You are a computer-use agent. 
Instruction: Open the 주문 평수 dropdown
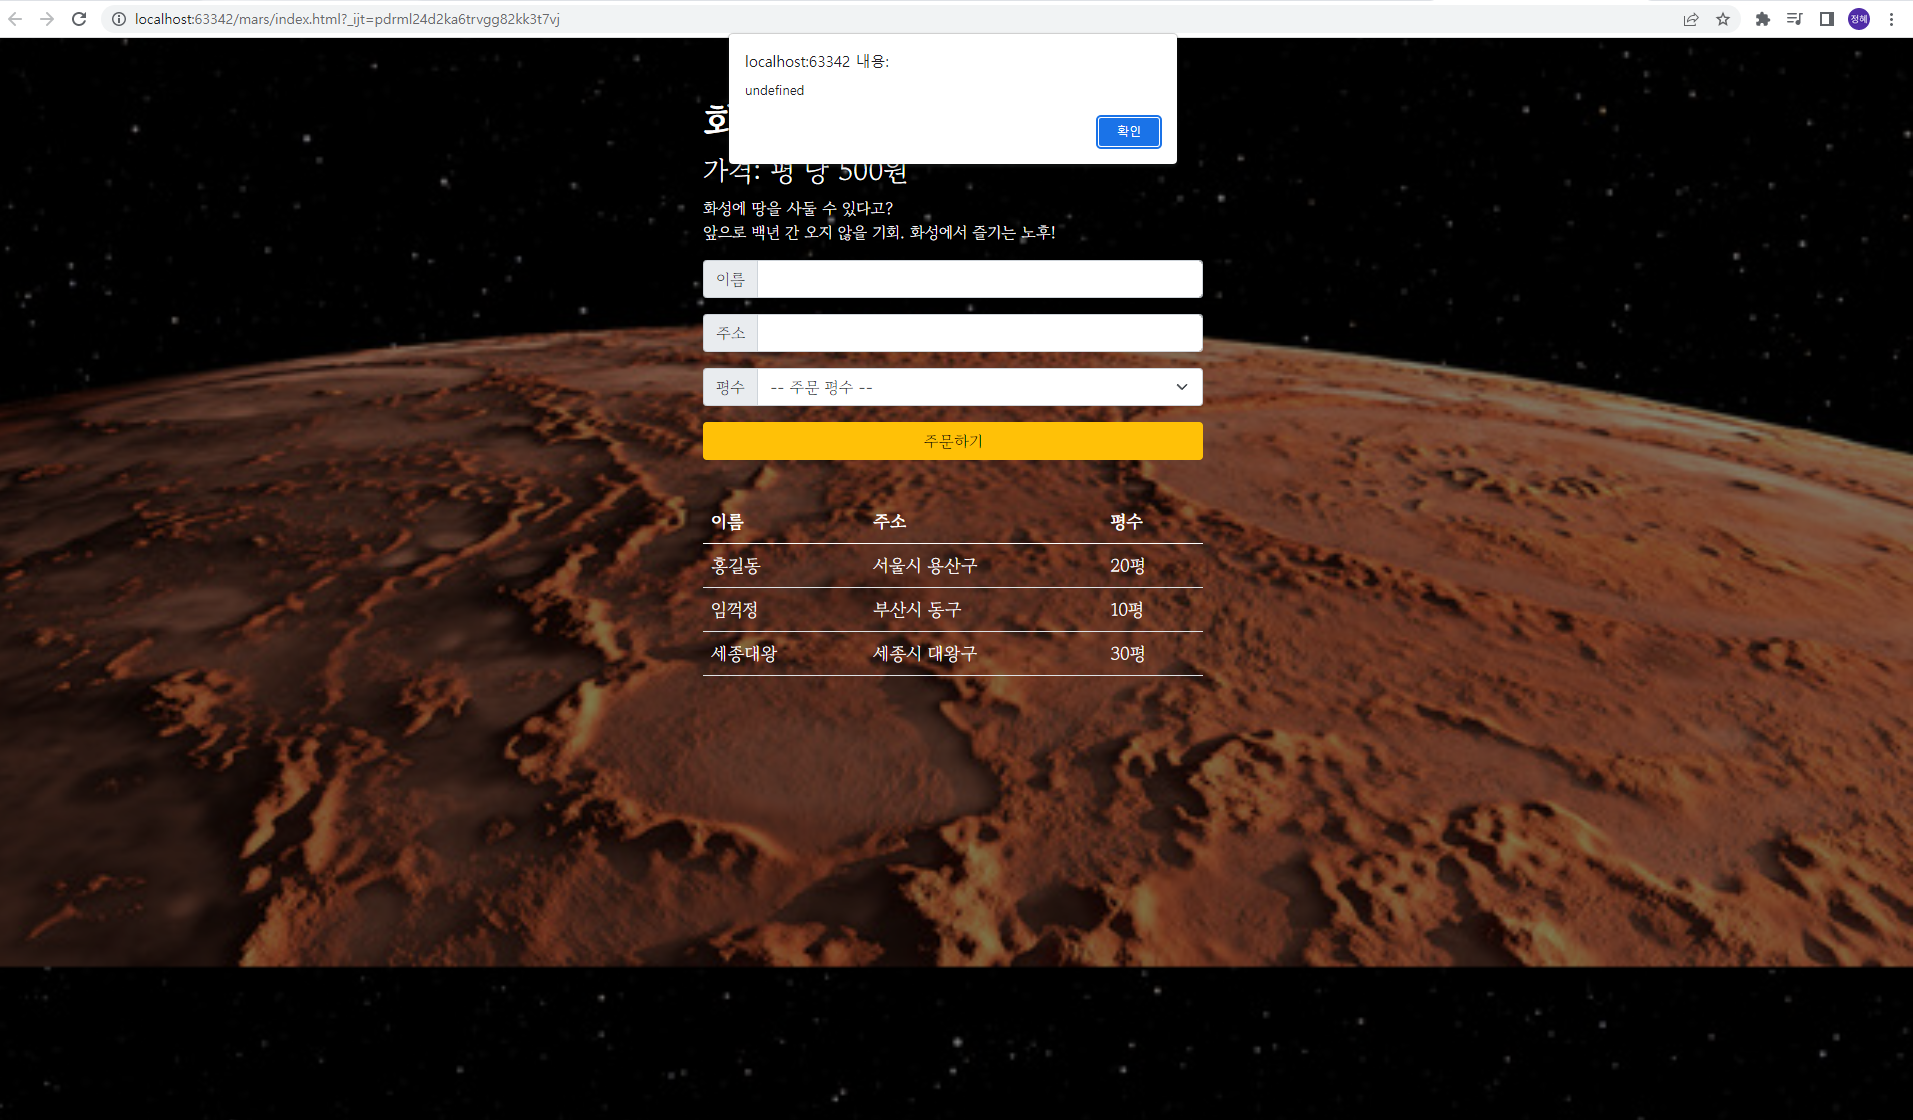980,387
